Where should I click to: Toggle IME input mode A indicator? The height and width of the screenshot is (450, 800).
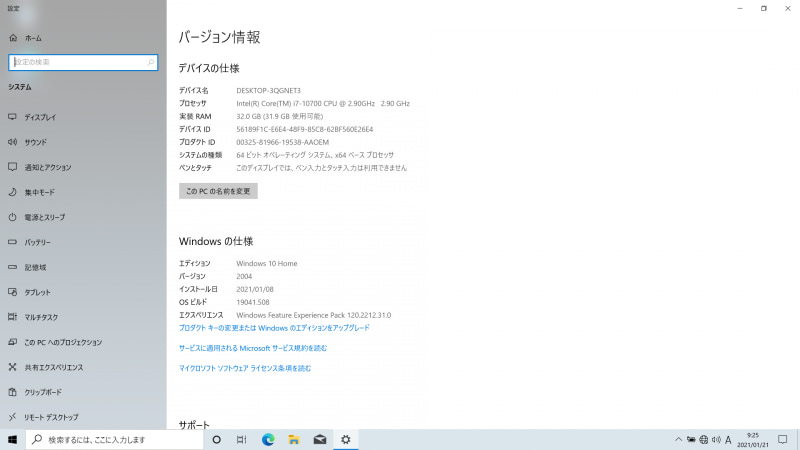pyautogui.click(x=728, y=439)
